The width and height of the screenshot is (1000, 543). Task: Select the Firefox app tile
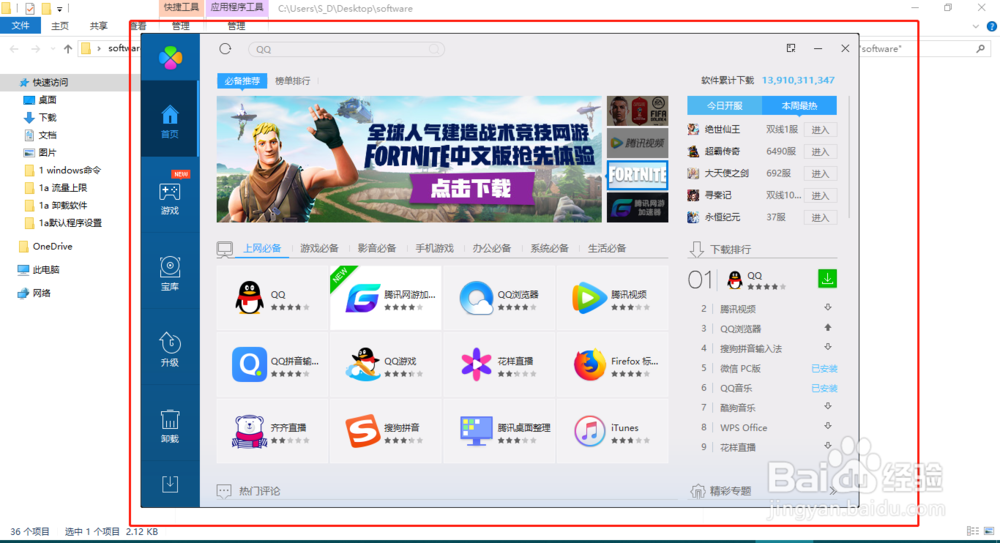[x=612, y=364]
